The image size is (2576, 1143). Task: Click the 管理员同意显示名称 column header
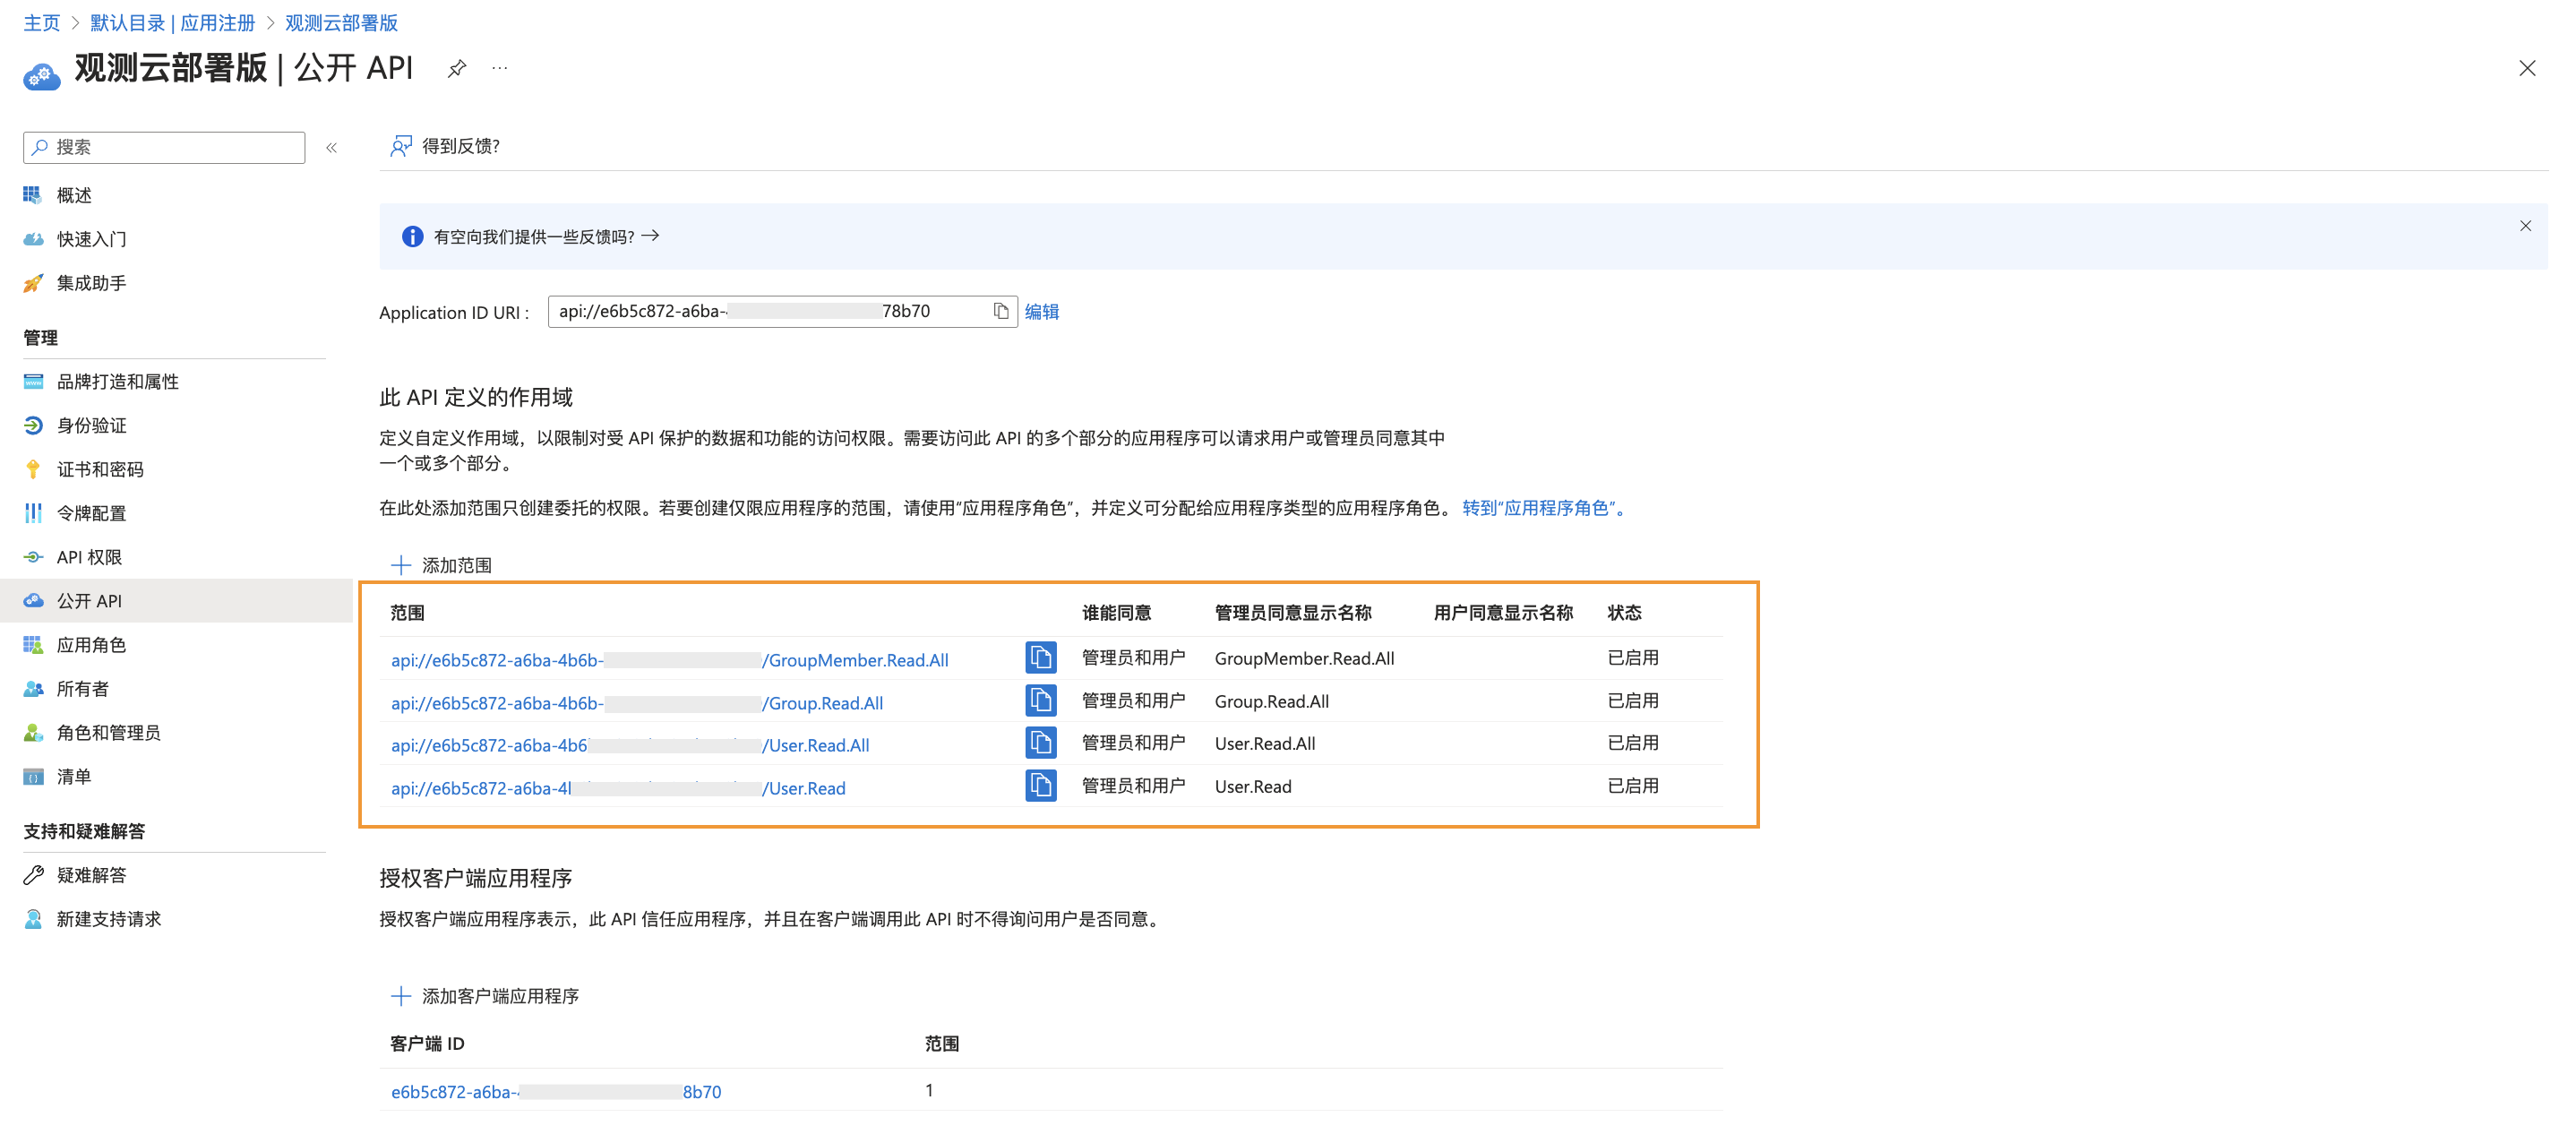pos(1292,612)
